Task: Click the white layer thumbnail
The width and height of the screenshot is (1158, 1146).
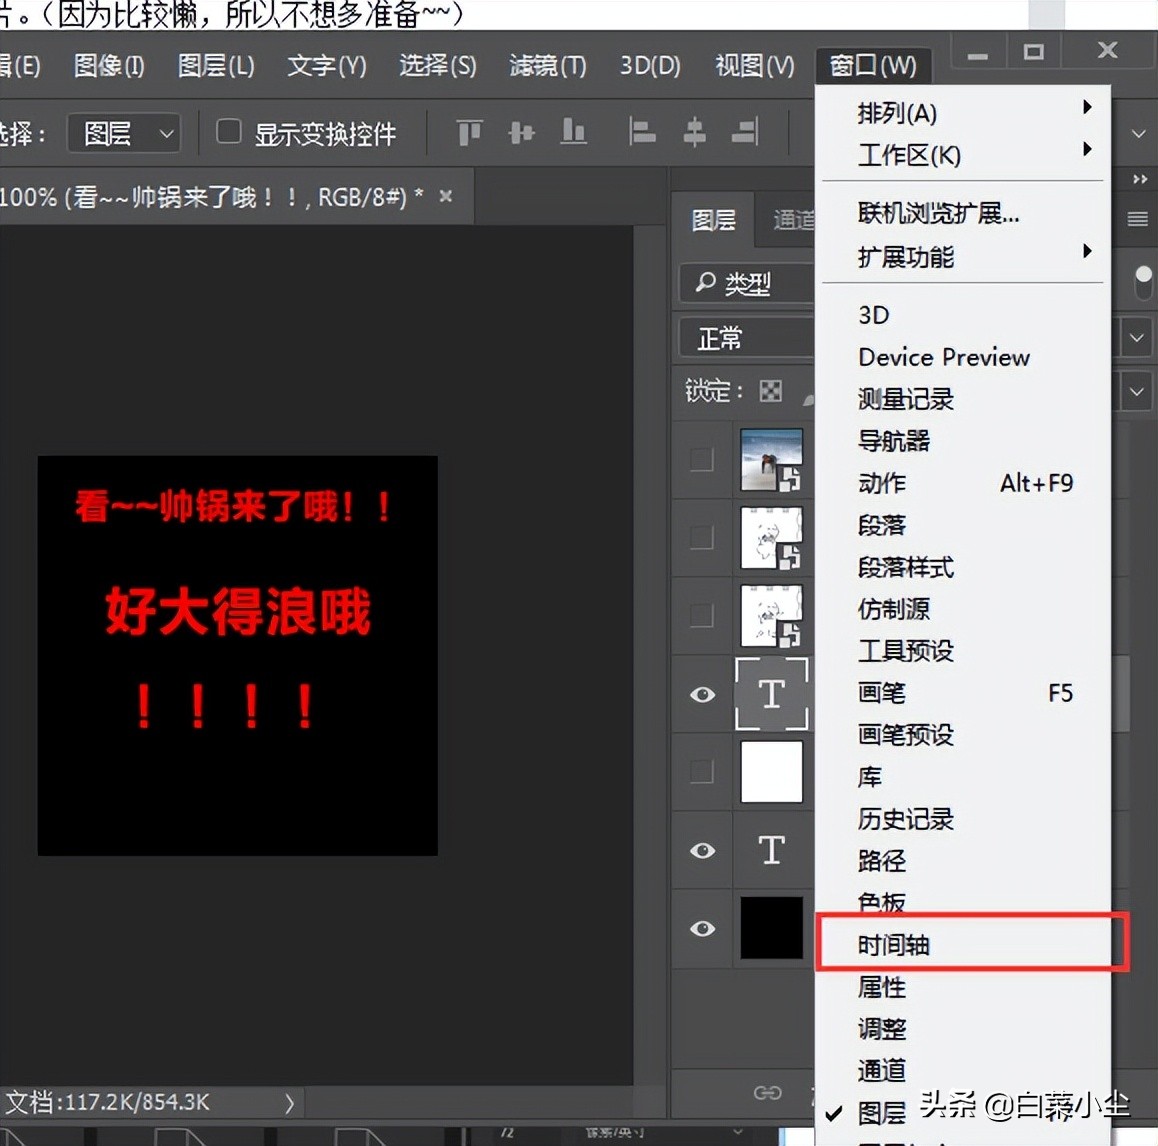Action: coord(770,771)
